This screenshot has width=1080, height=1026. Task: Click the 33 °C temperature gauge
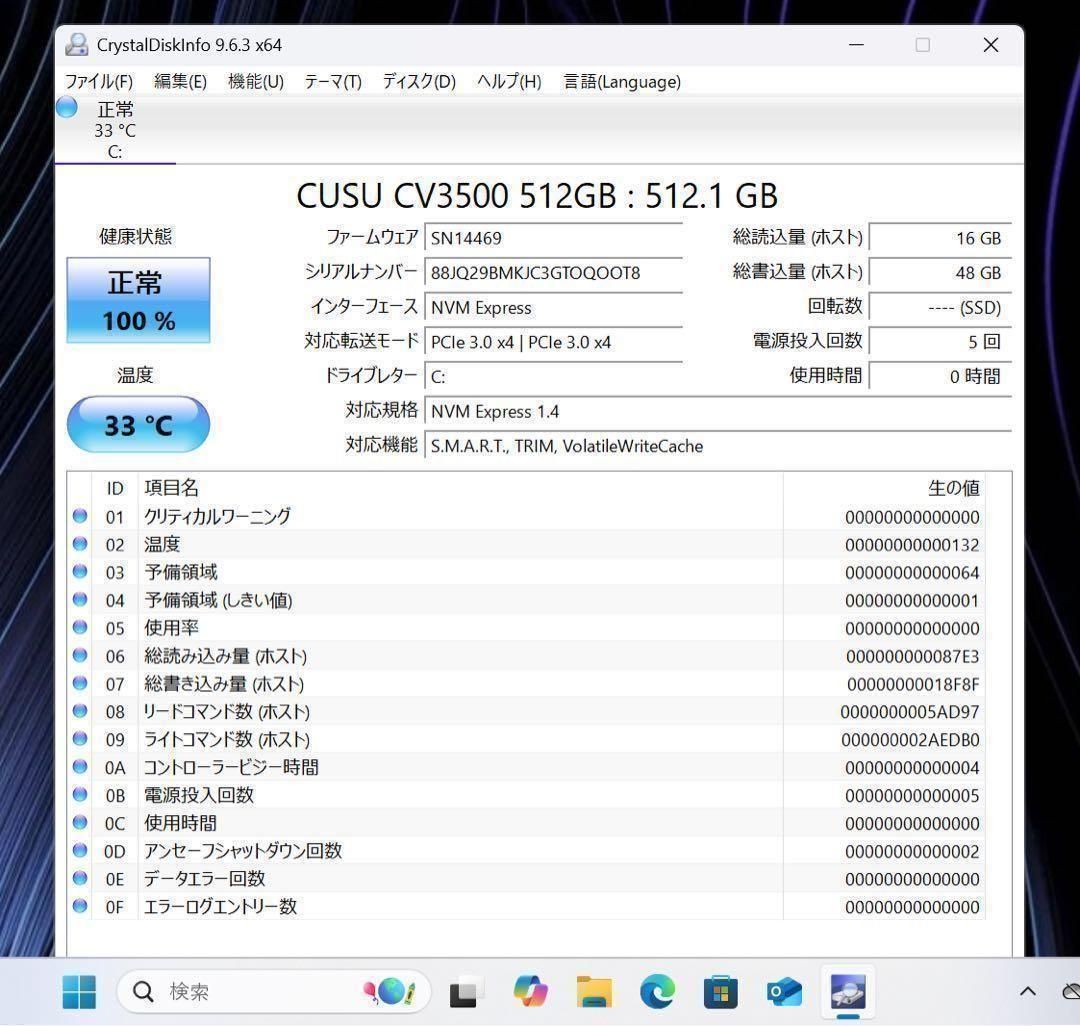(x=137, y=424)
